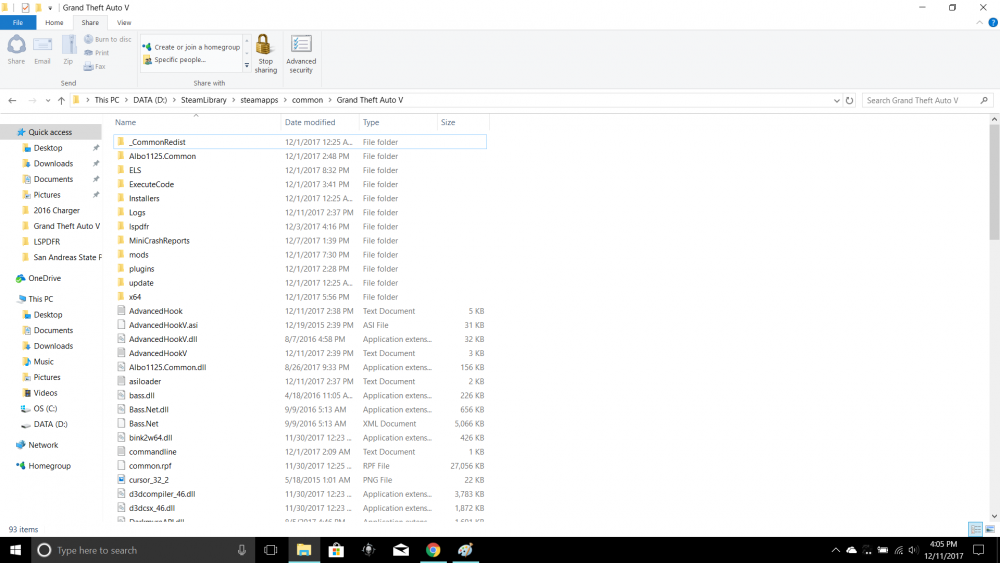1000x563 pixels.
Task: Choose Create or join a homegroup
Action: (191, 47)
